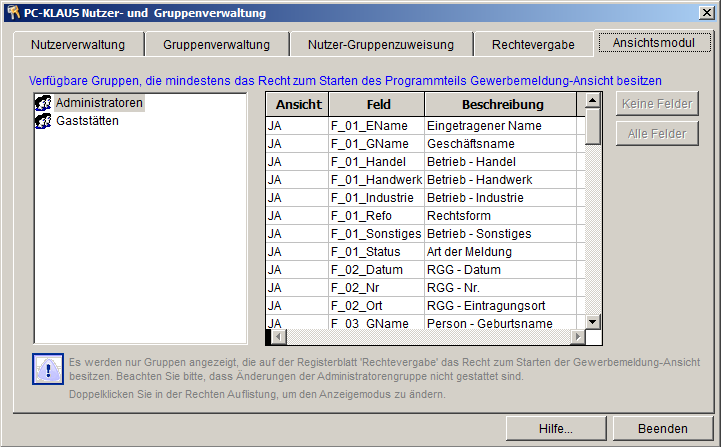The width and height of the screenshot is (721, 447).
Task: Click the Beenden button
Action: pos(663,428)
